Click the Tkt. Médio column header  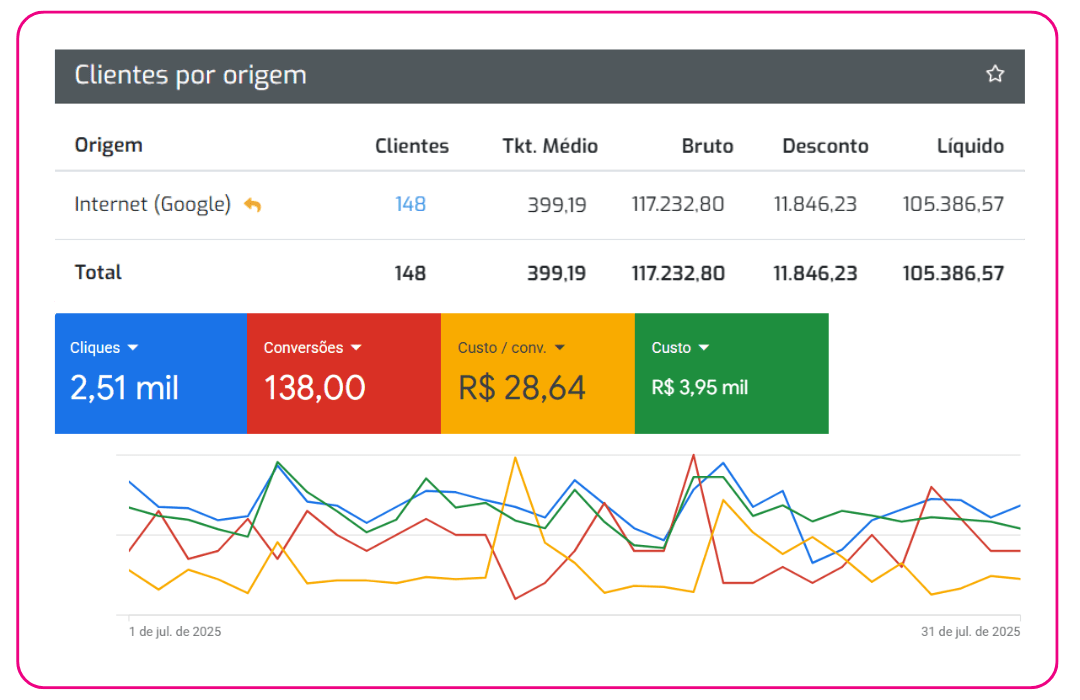(549, 146)
